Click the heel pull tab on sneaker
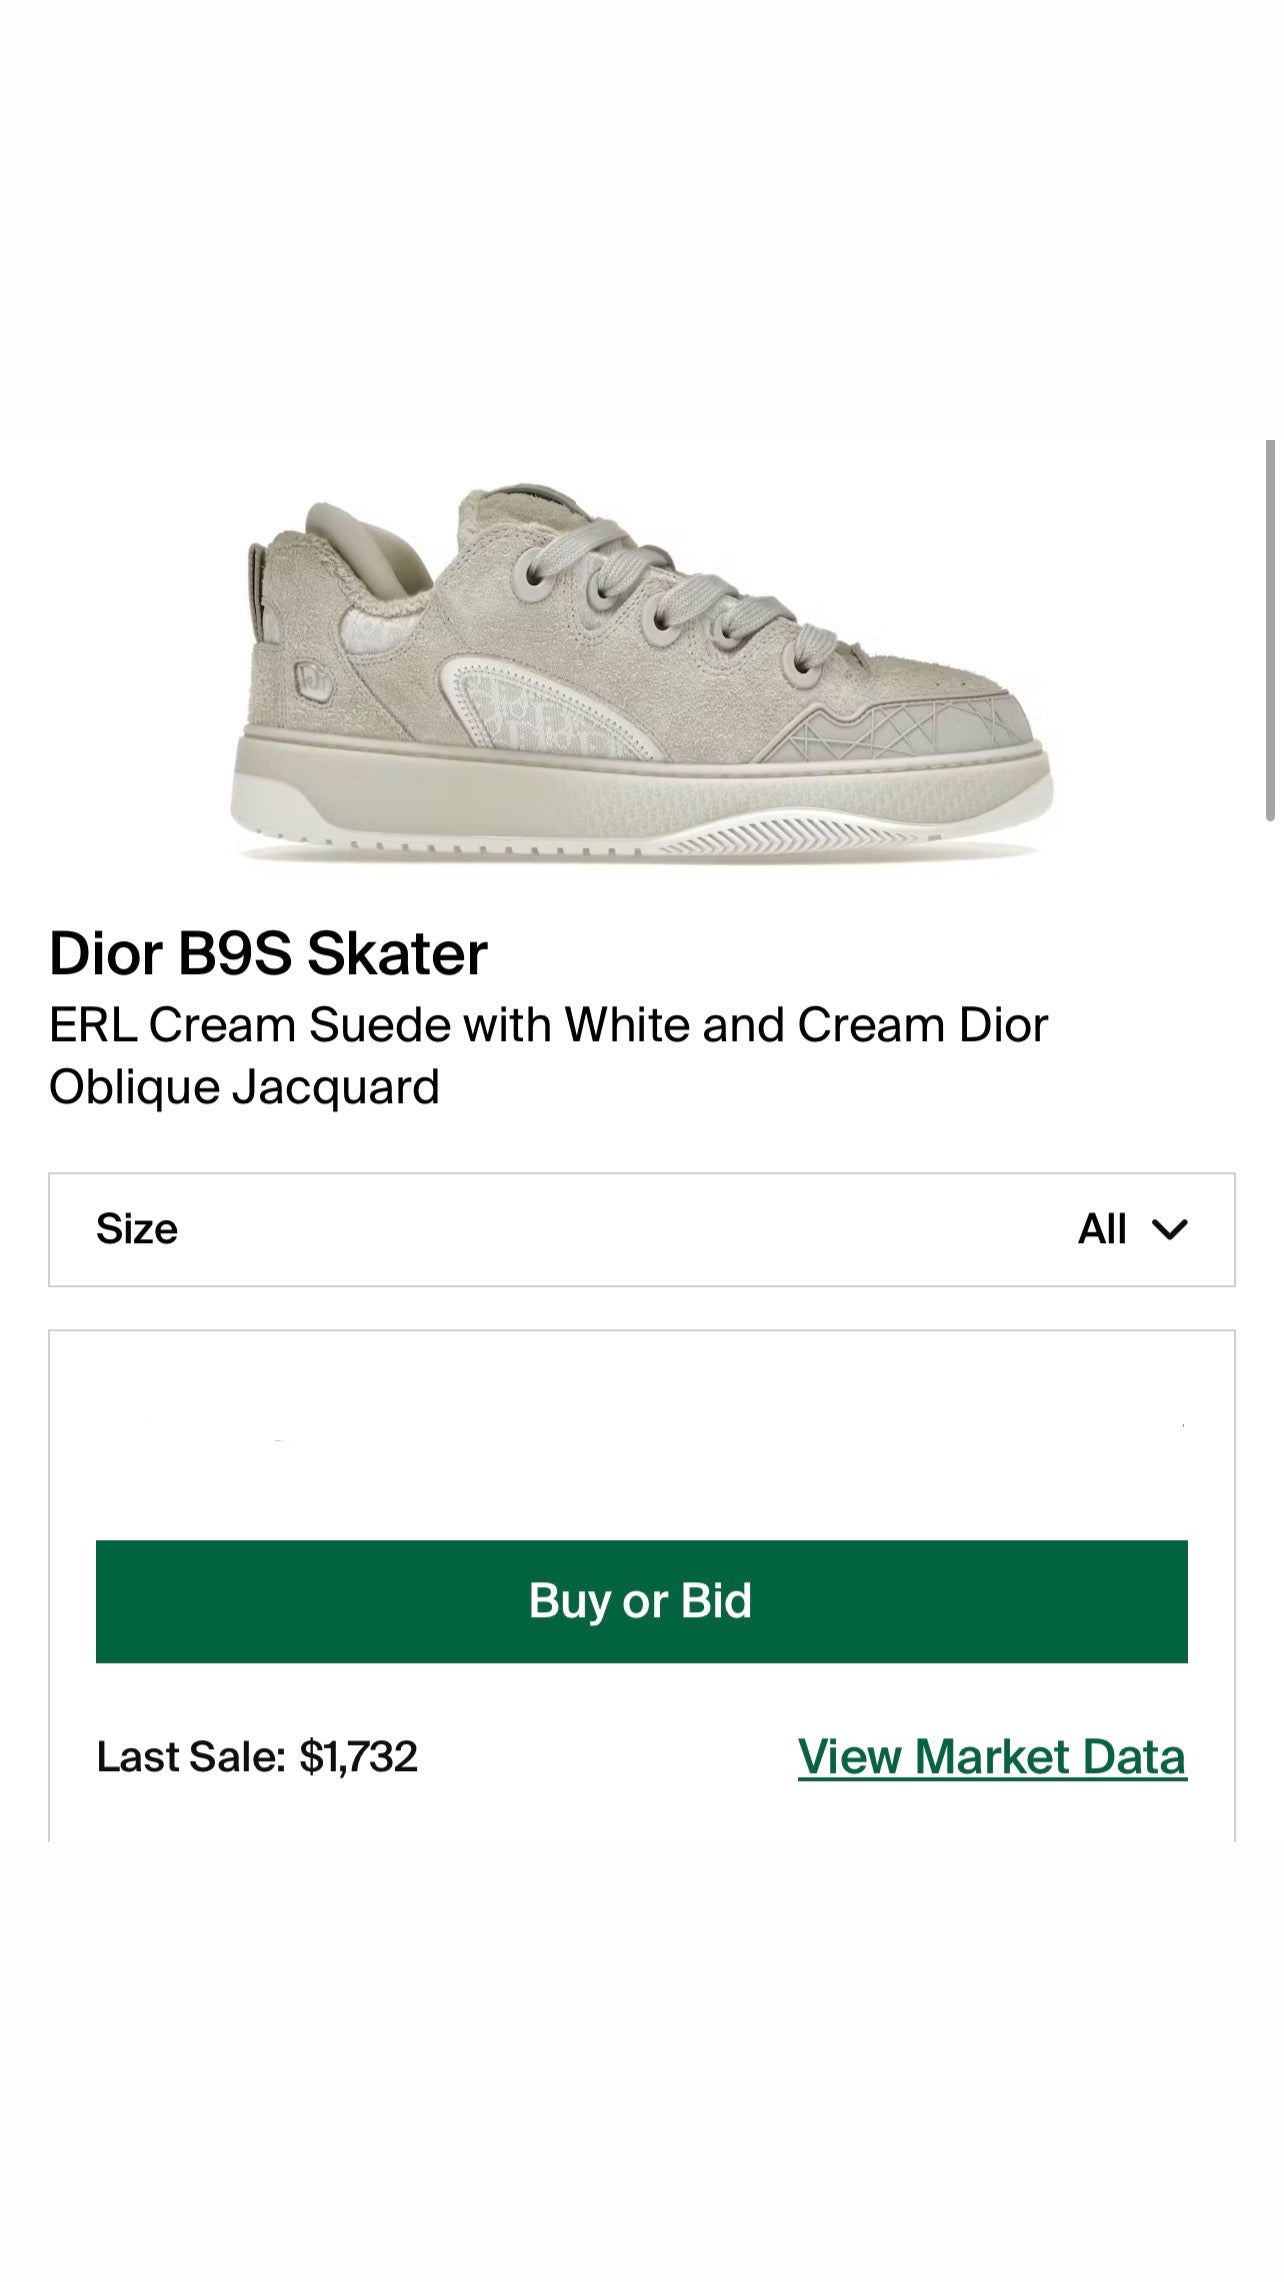The height and width of the screenshot is (2282, 1284). click(262, 590)
